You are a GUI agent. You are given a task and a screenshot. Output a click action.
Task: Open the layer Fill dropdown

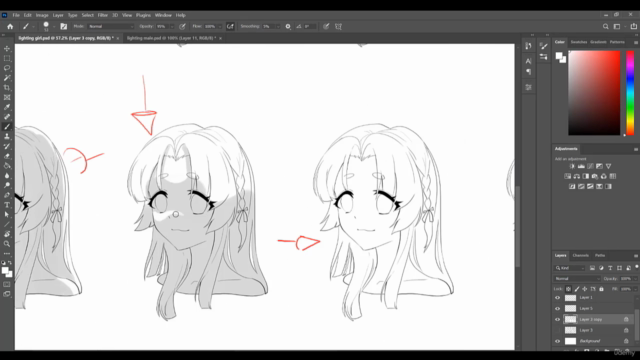tap(635, 289)
